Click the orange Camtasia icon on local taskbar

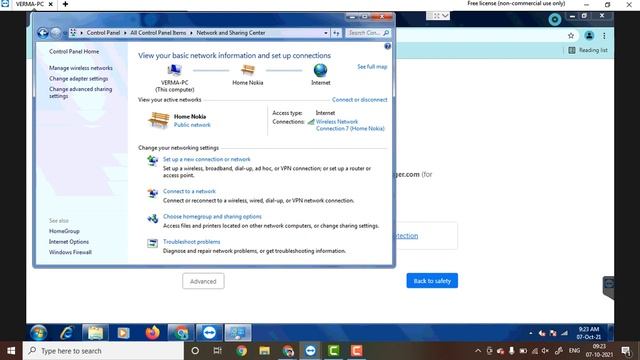(356, 351)
